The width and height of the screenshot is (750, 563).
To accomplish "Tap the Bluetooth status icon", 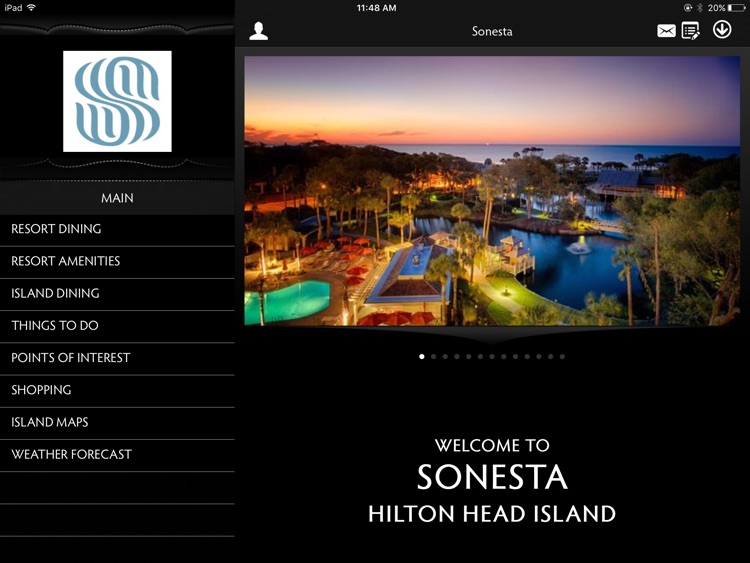I will click(699, 8).
